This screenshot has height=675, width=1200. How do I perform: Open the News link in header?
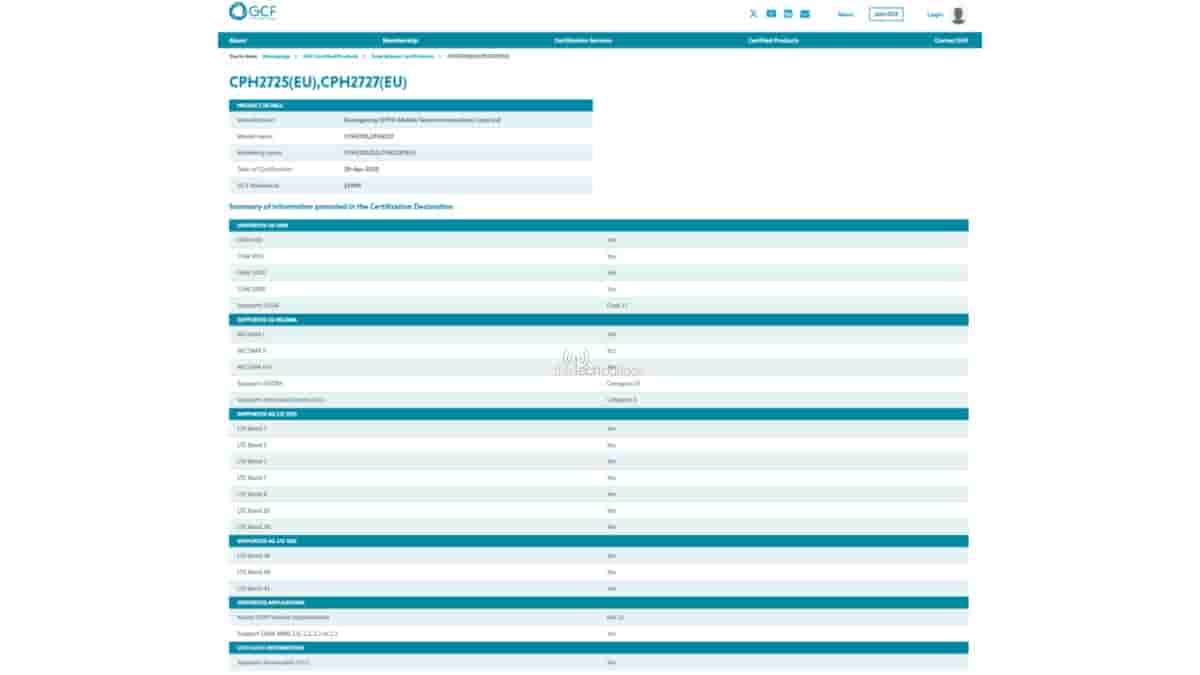tap(845, 15)
